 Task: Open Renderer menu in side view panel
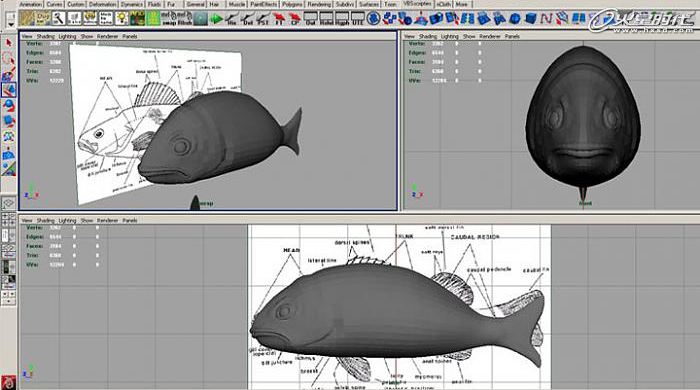(108, 220)
